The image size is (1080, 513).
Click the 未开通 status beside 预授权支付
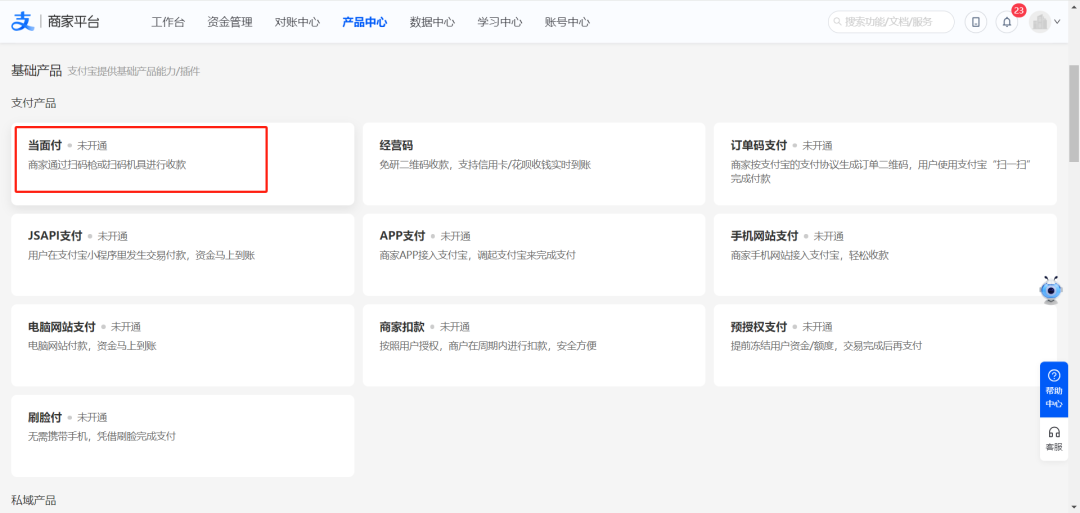(x=818, y=326)
